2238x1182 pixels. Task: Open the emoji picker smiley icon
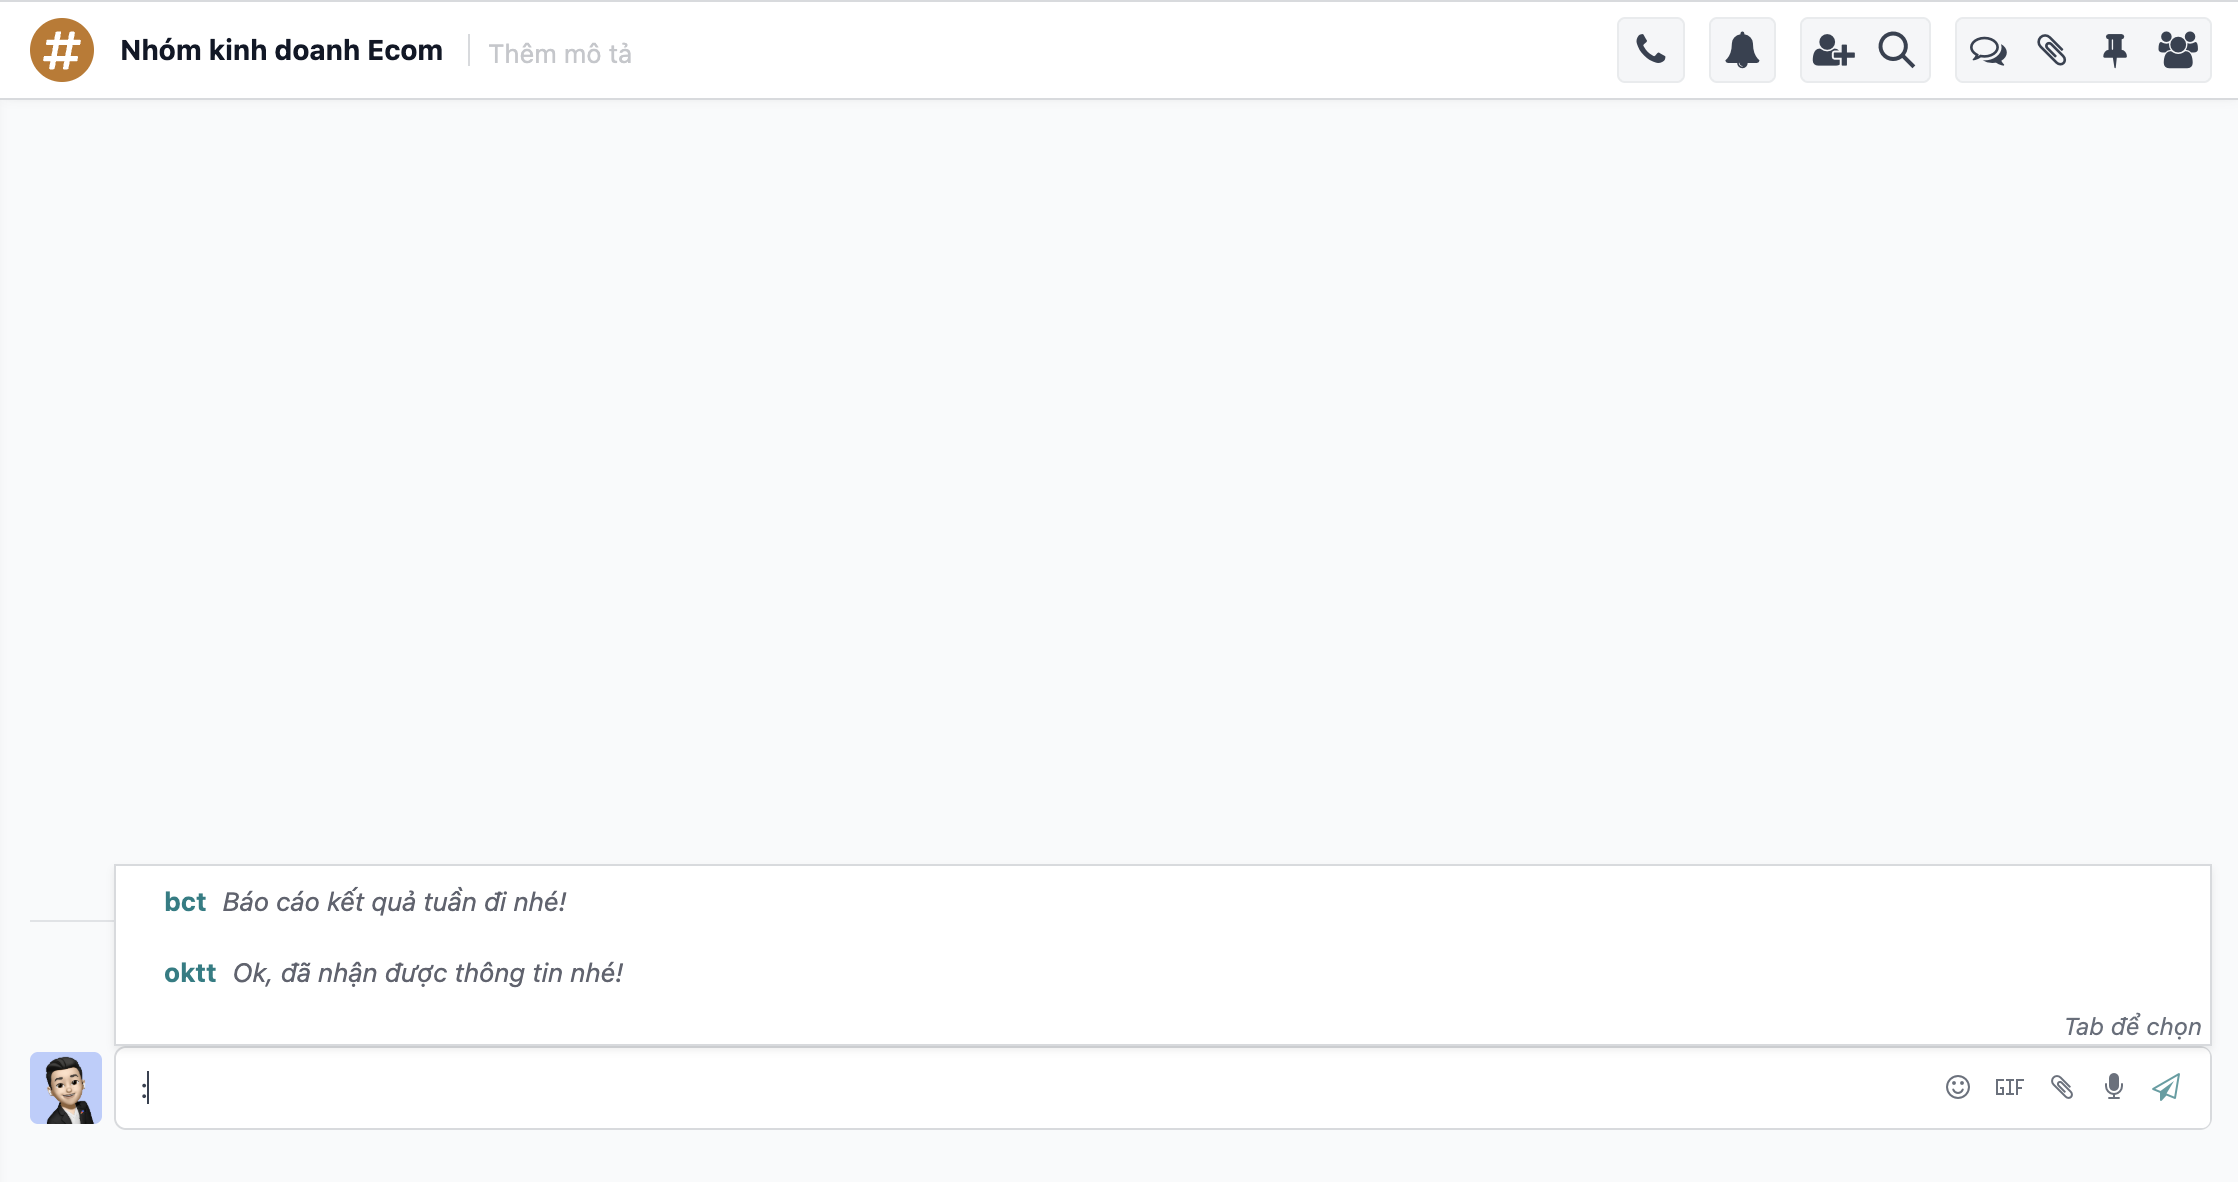coord(1958,1087)
